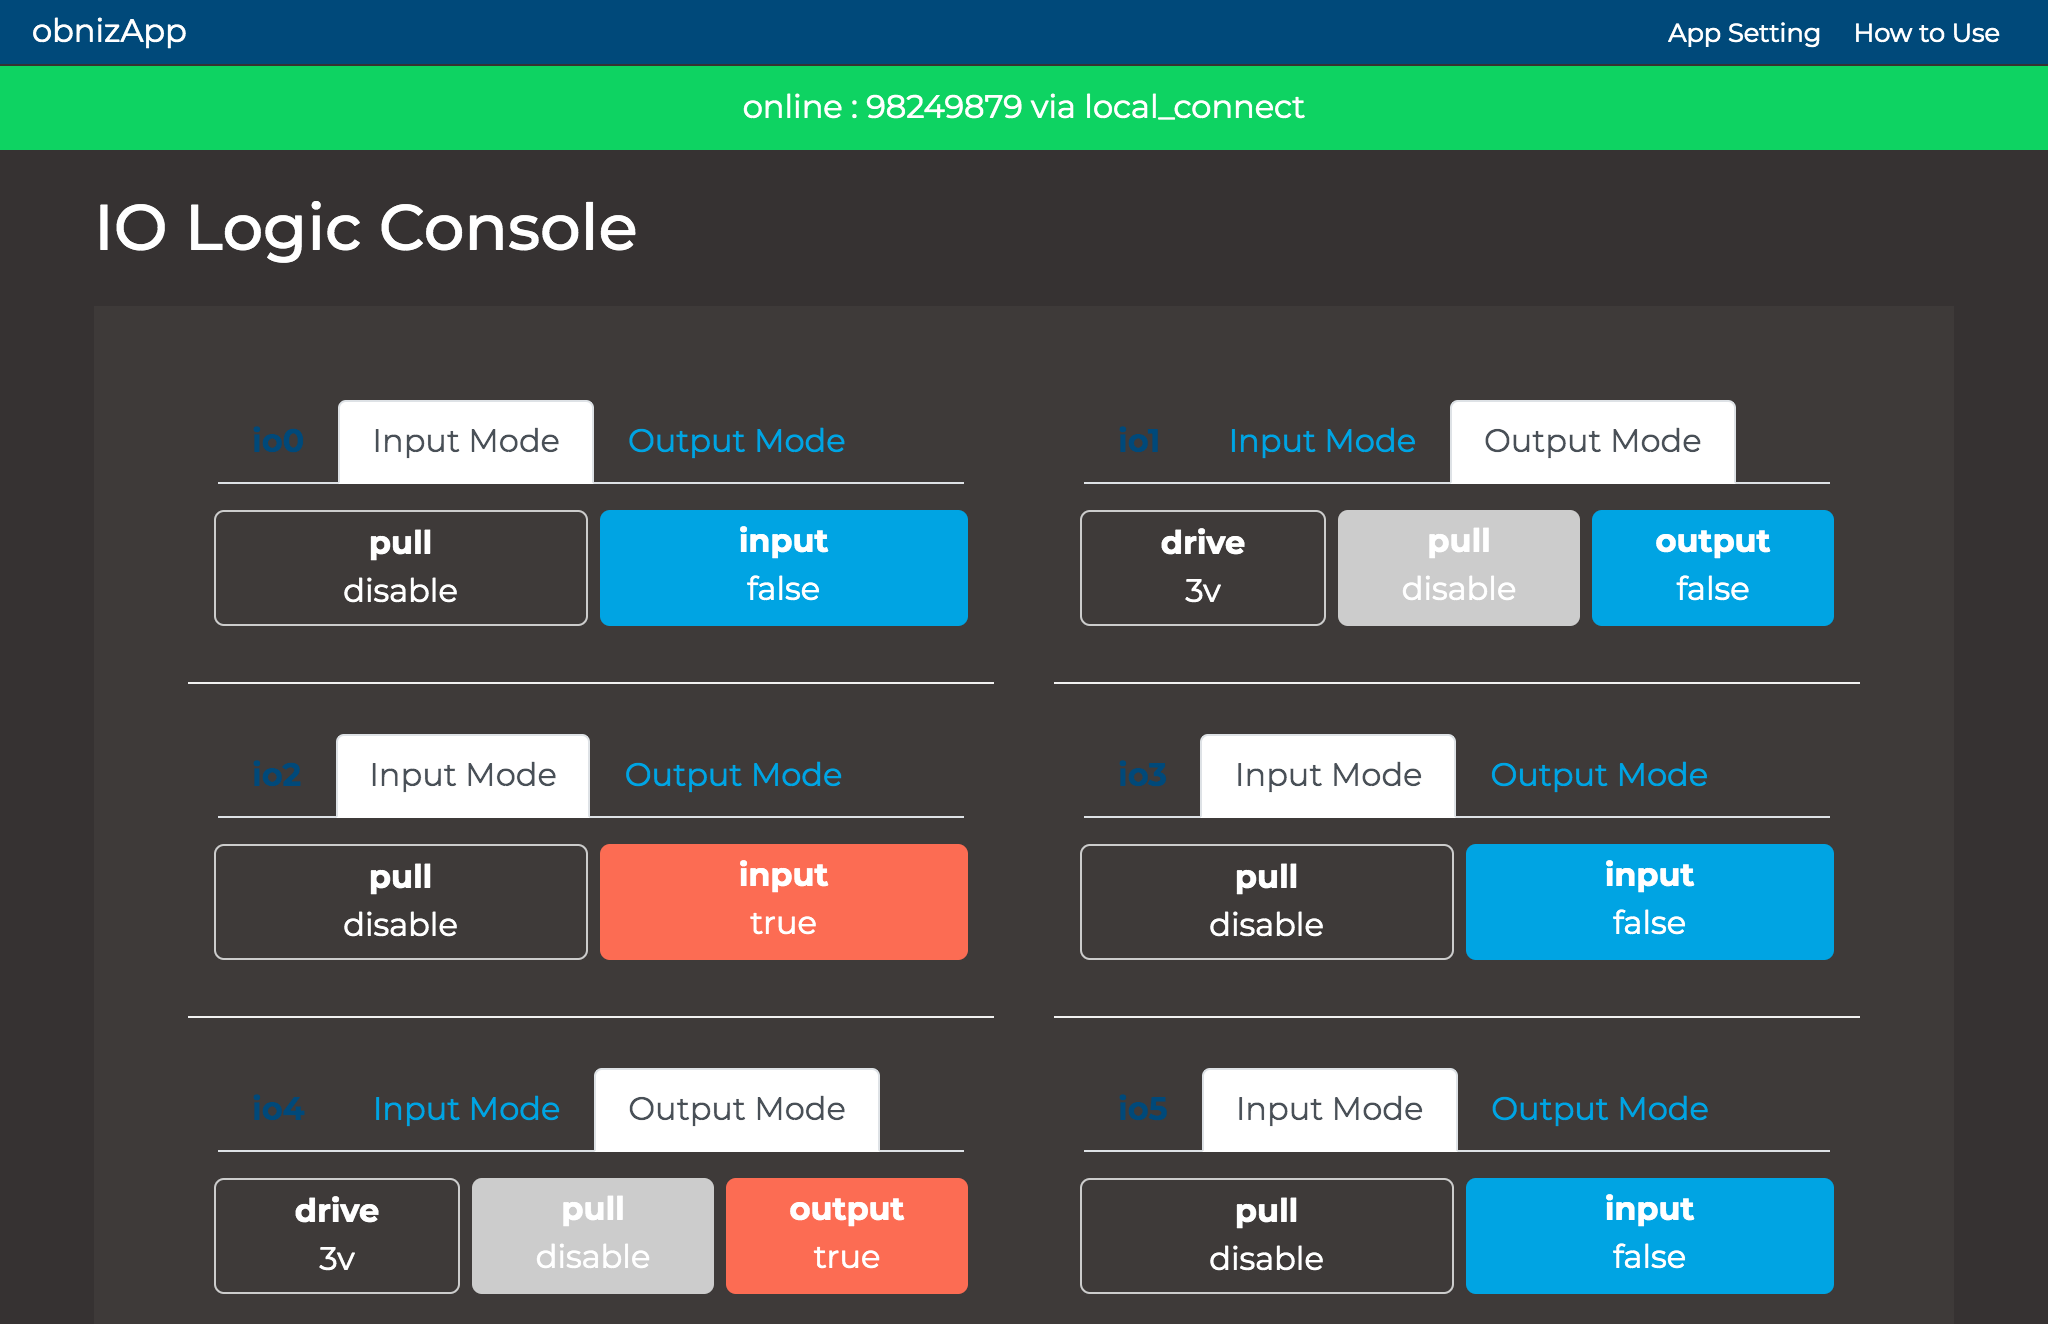Screen dimensions: 2048x1324
Task: Change io5 pull disable setting
Action: click(x=1266, y=1235)
